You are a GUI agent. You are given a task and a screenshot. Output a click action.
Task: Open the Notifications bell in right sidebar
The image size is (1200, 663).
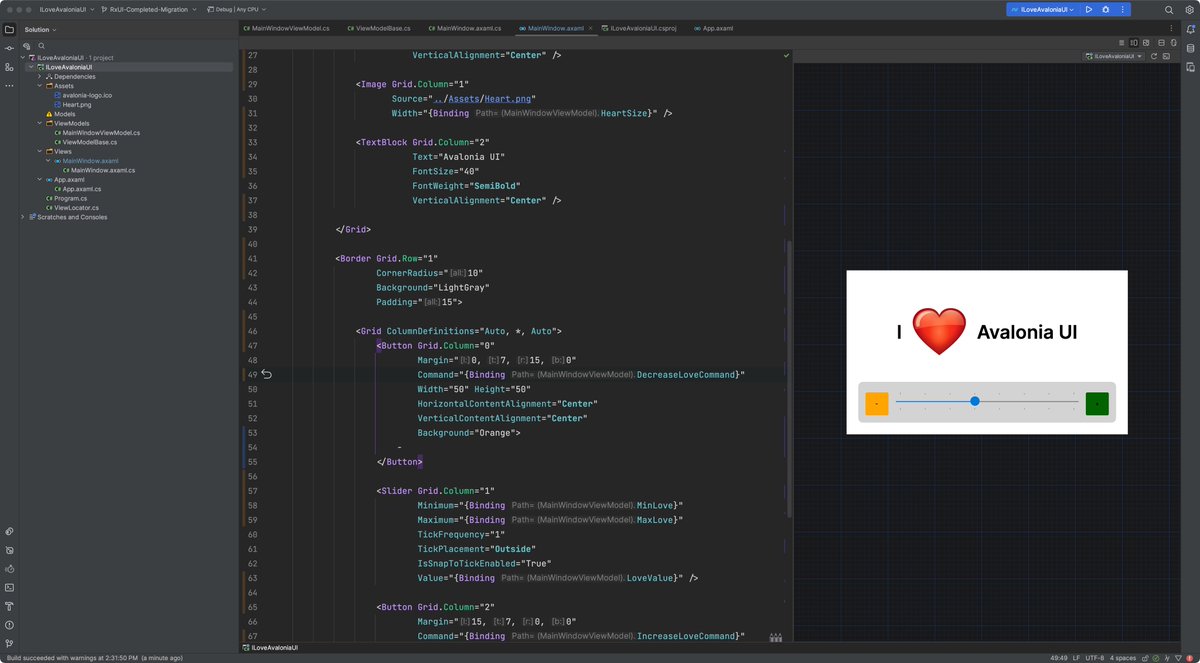click(1190, 29)
